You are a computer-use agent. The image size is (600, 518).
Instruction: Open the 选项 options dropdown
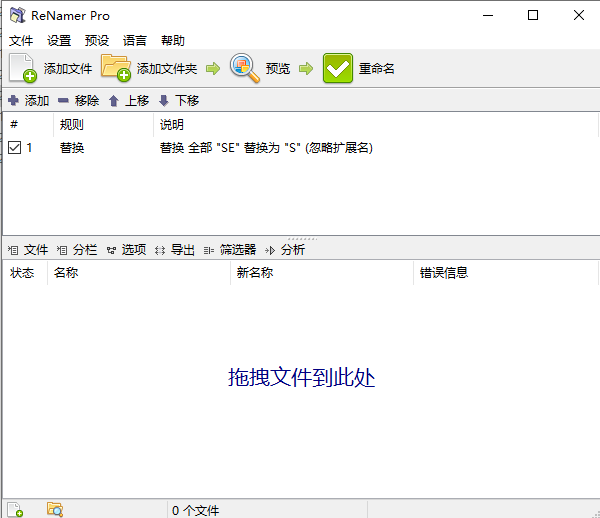126,250
